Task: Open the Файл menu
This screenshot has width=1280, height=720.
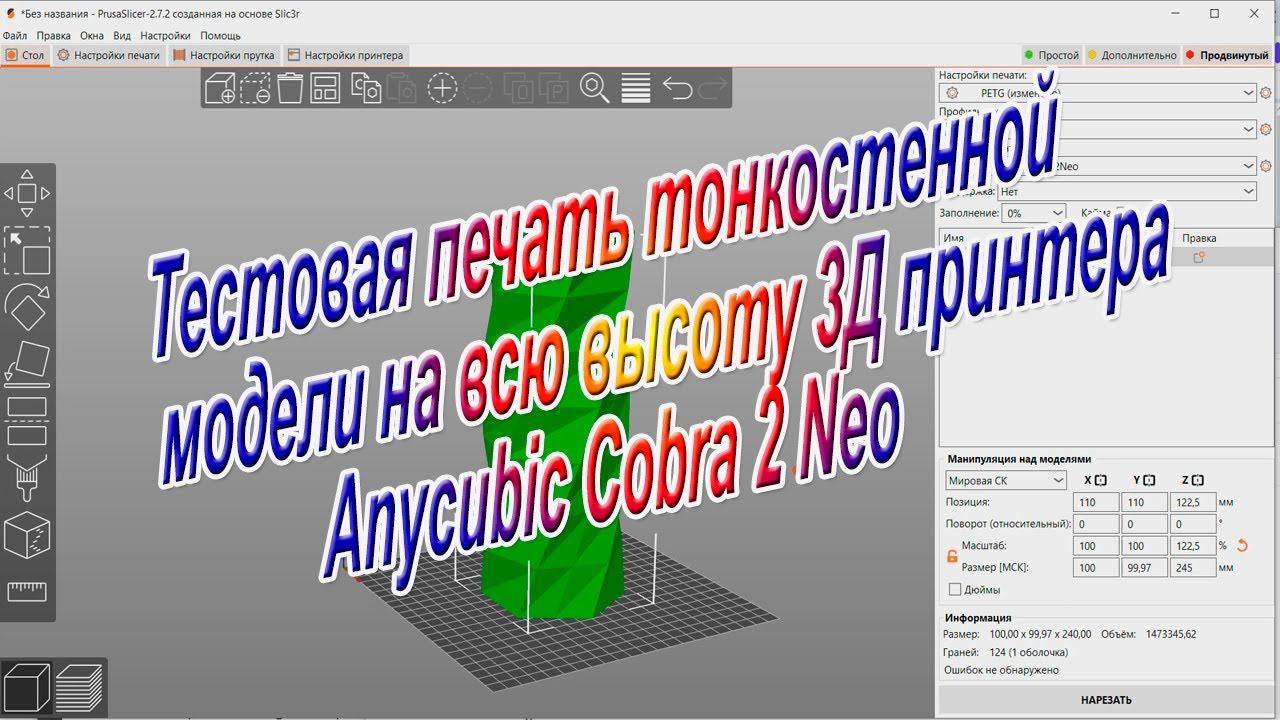Action: pyautogui.click(x=15, y=35)
